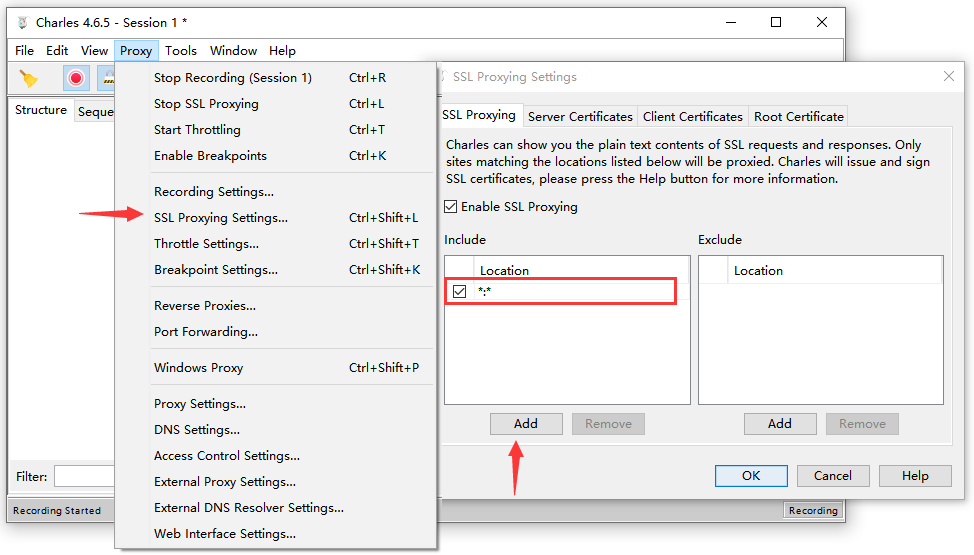Toggle Windows Proxy menu entry
Viewport: 974px width, 555px height.
pyautogui.click(x=276, y=369)
